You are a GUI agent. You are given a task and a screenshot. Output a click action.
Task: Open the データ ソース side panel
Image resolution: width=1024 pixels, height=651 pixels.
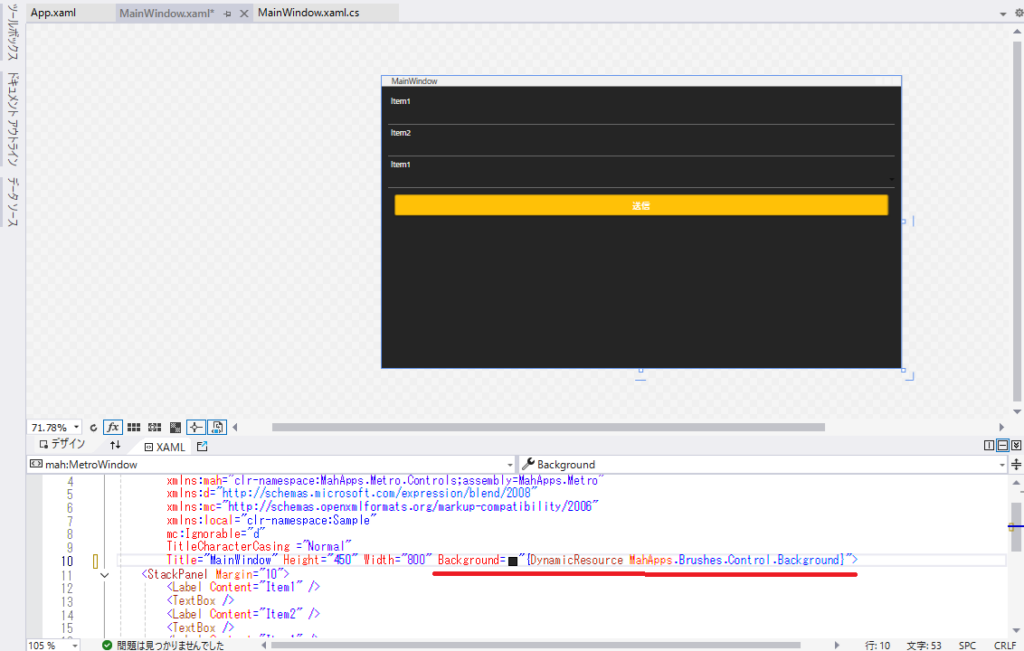point(13,202)
